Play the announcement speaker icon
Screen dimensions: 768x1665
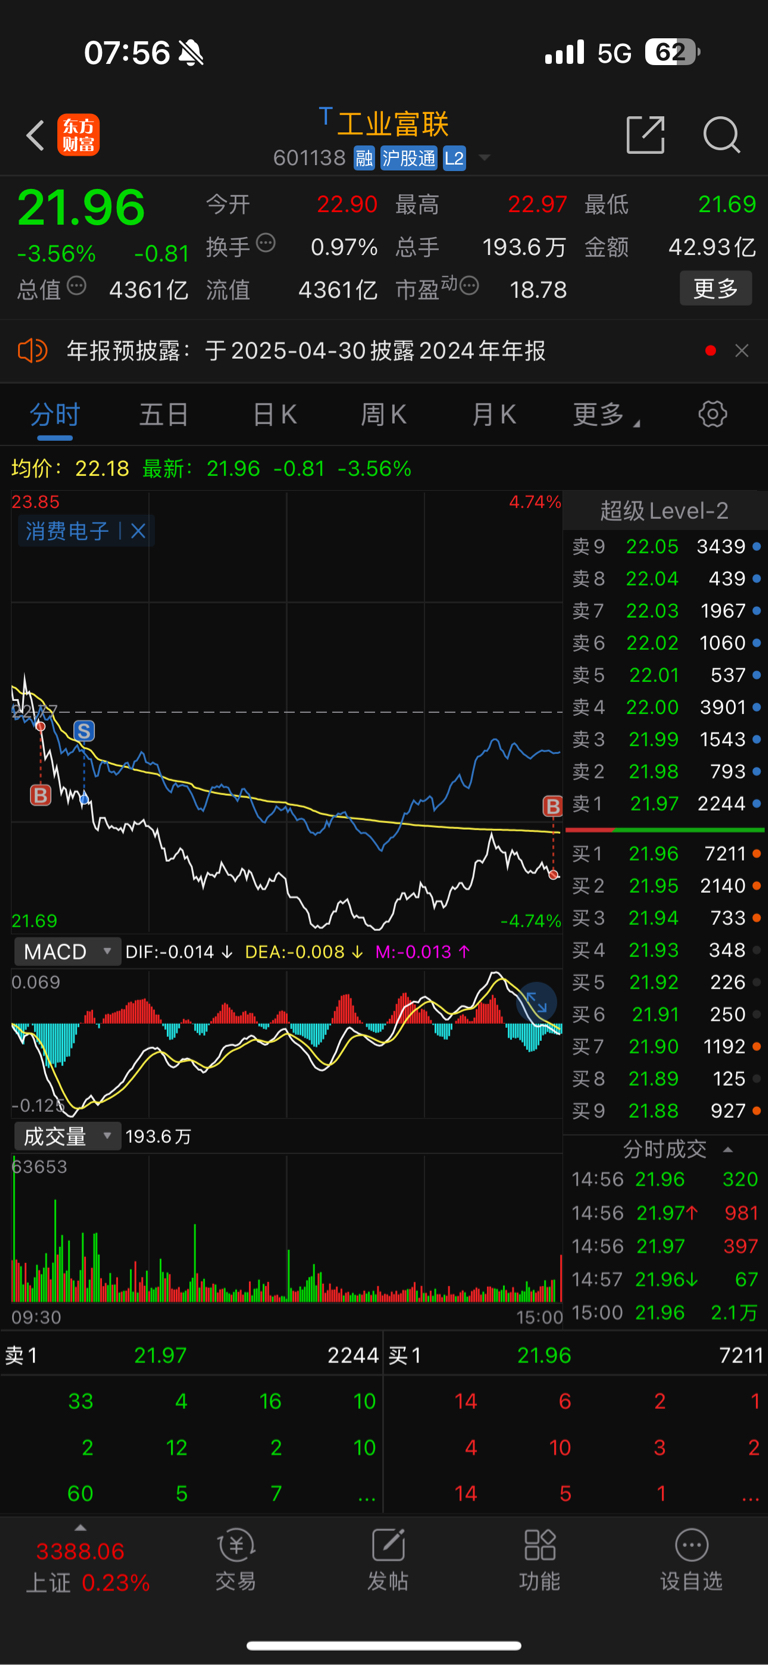click(32, 350)
